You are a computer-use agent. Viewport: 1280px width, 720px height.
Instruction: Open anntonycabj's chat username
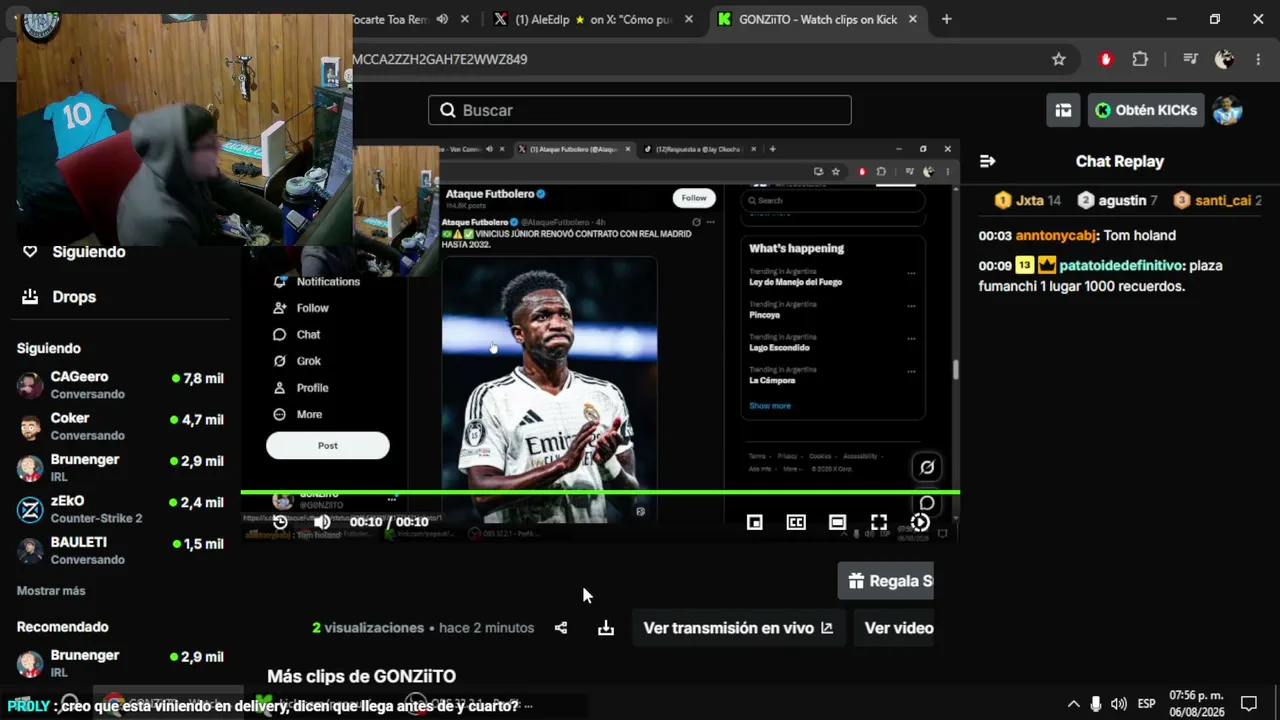tap(1055, 236)
